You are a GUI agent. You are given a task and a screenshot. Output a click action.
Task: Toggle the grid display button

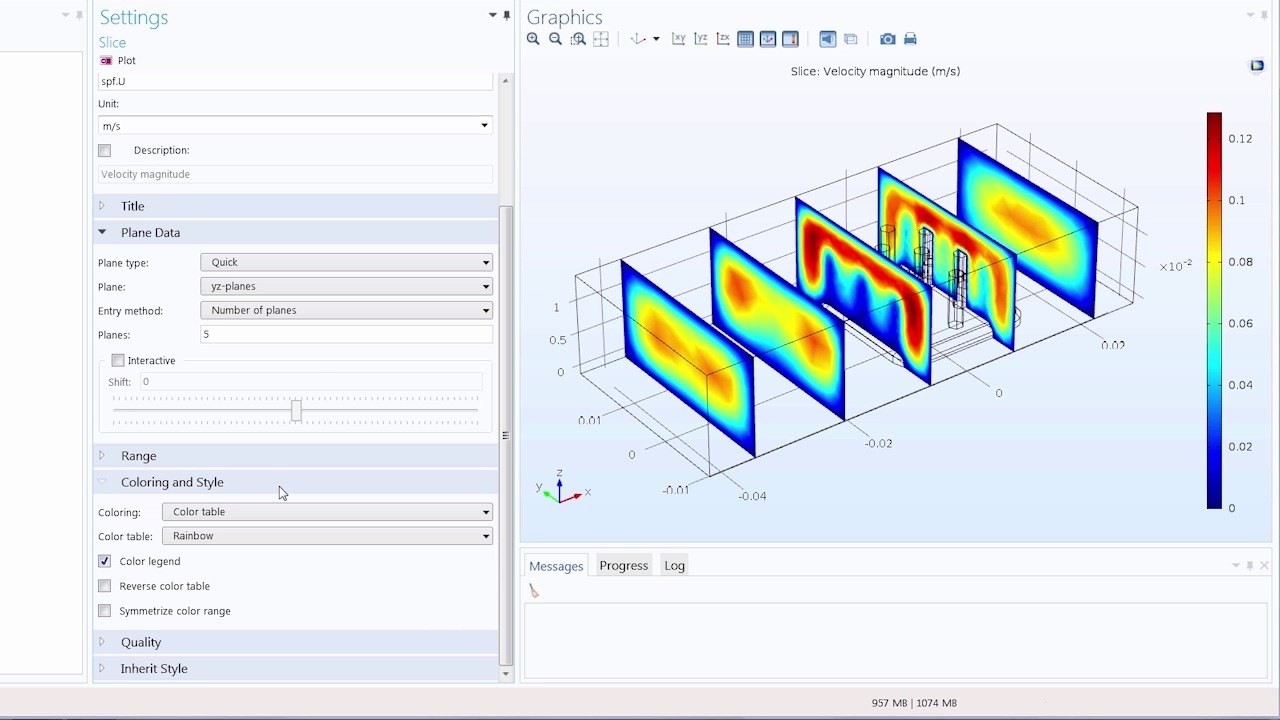point(745,39)
